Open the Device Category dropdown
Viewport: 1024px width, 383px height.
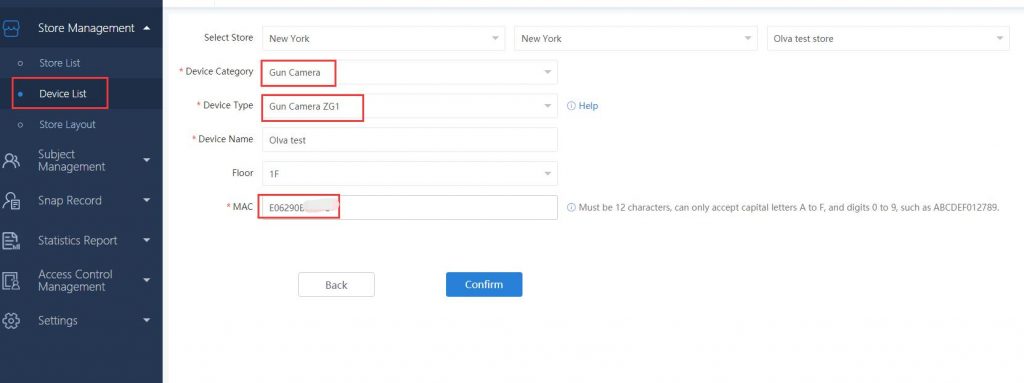(409, 73)
